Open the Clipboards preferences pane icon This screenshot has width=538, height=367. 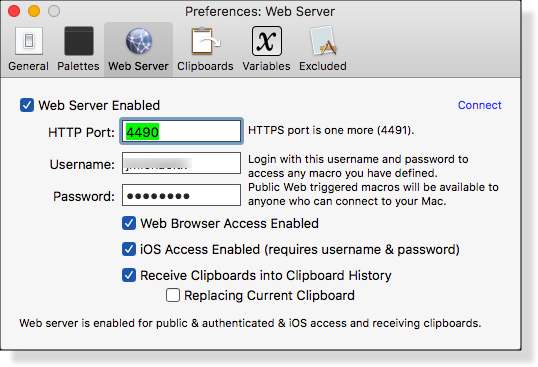click(x=205, y=41)
